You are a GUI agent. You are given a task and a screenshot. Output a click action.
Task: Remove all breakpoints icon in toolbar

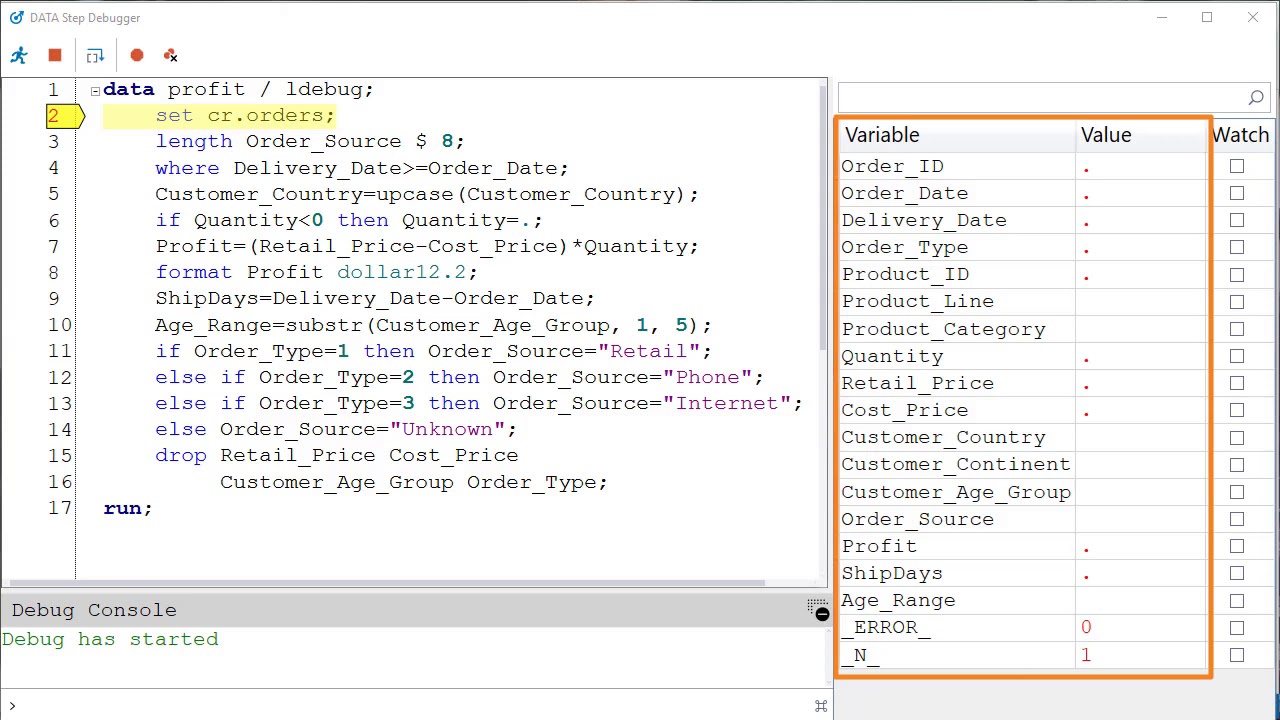tap(170, 56)
